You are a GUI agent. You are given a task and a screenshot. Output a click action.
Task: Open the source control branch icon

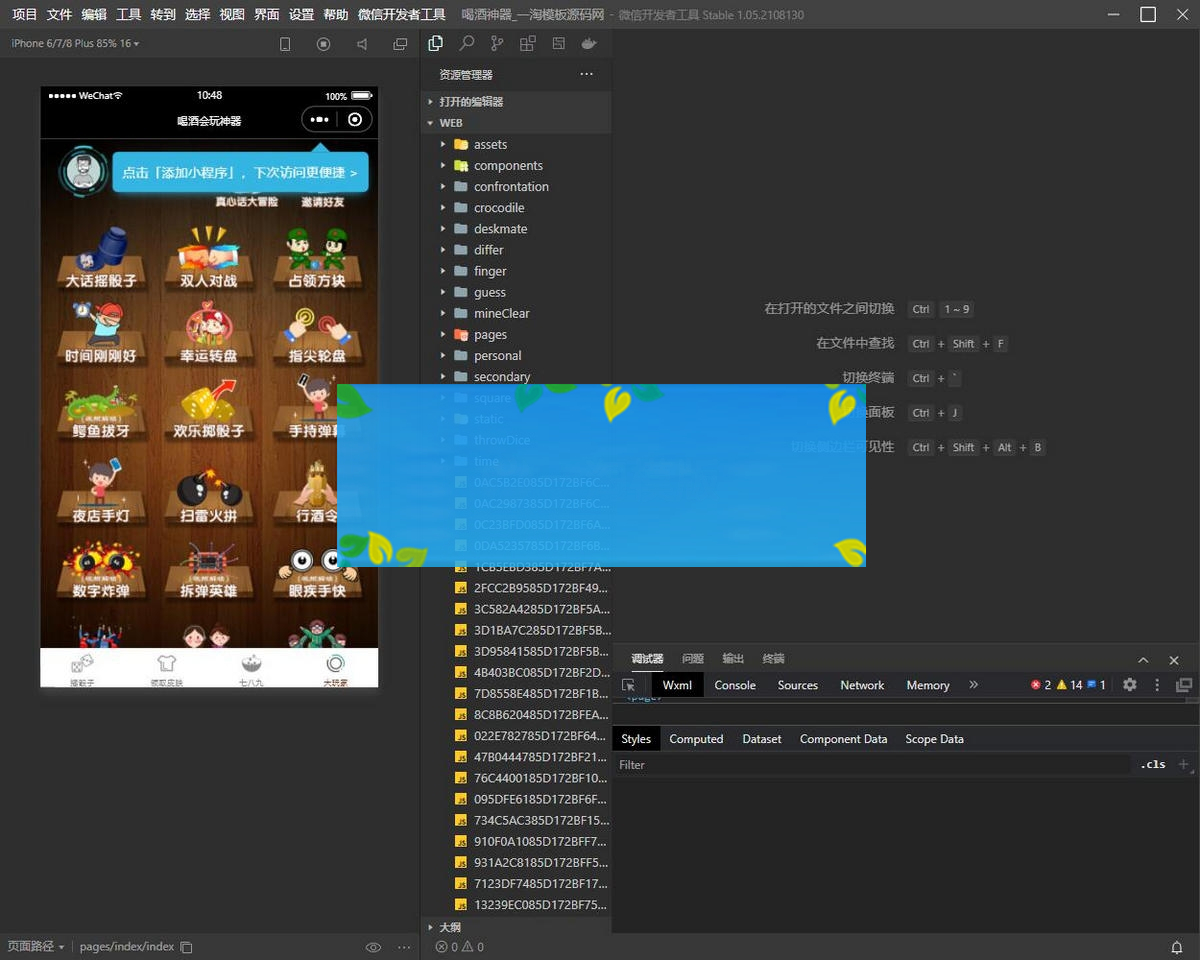[x=497, y=44]
